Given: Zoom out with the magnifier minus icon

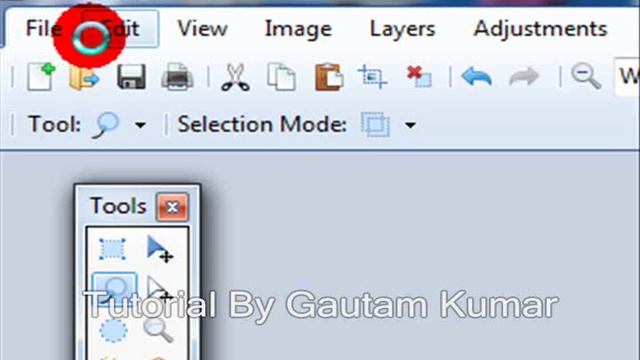Looking at the screenshot, I should click(x=586, y=76).
